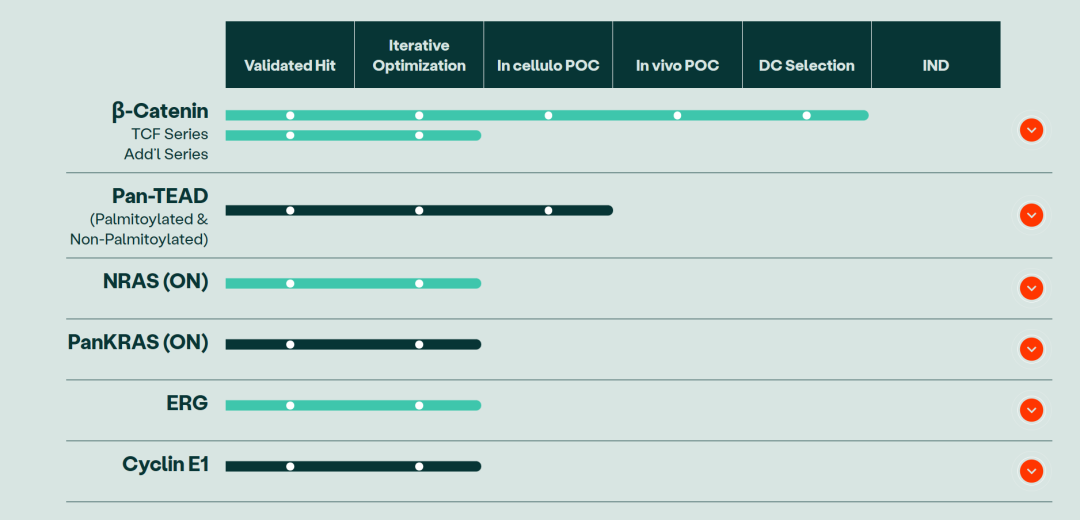Click the In cellulo POC dot on TCF Series bar
1080x520 pixels.
(x=548, y=115)
